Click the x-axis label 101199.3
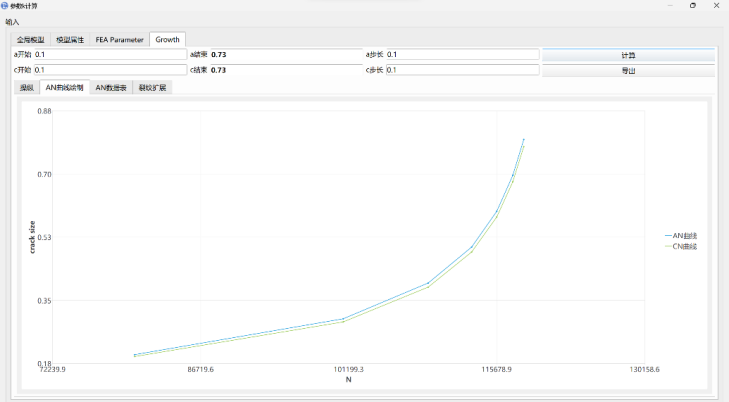Image resolution: width=729 pixels, height=402 pixels. [348, 369]
